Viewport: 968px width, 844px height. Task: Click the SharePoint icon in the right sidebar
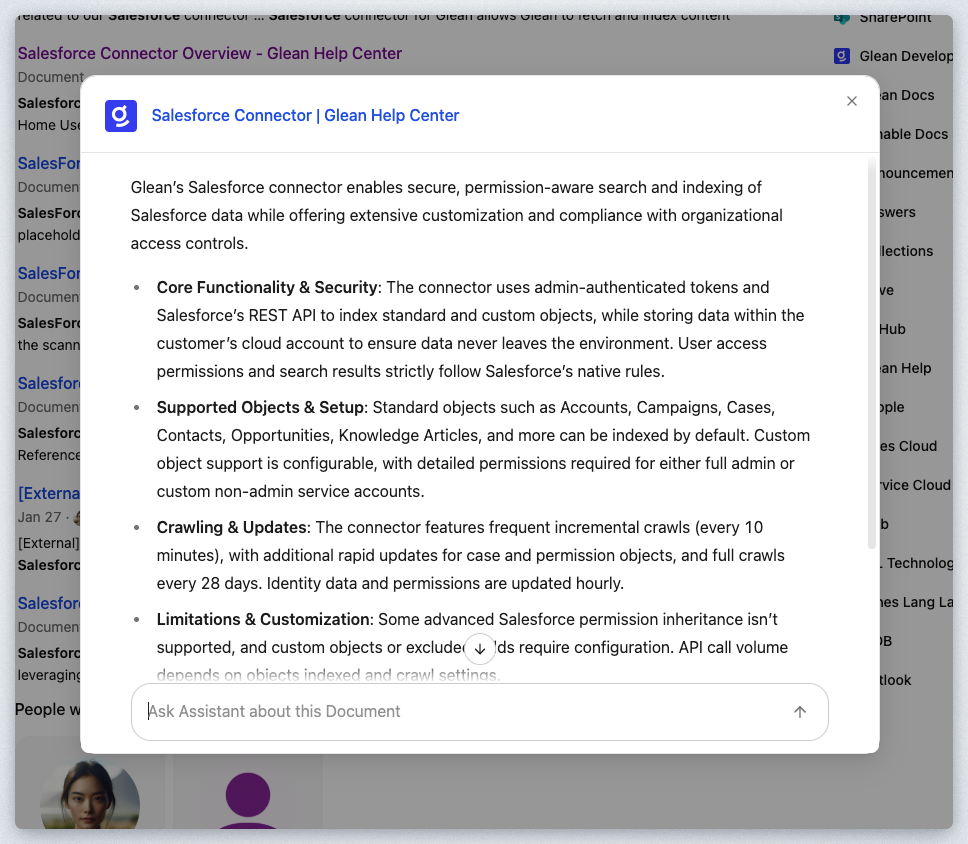[x=842, y=18]
